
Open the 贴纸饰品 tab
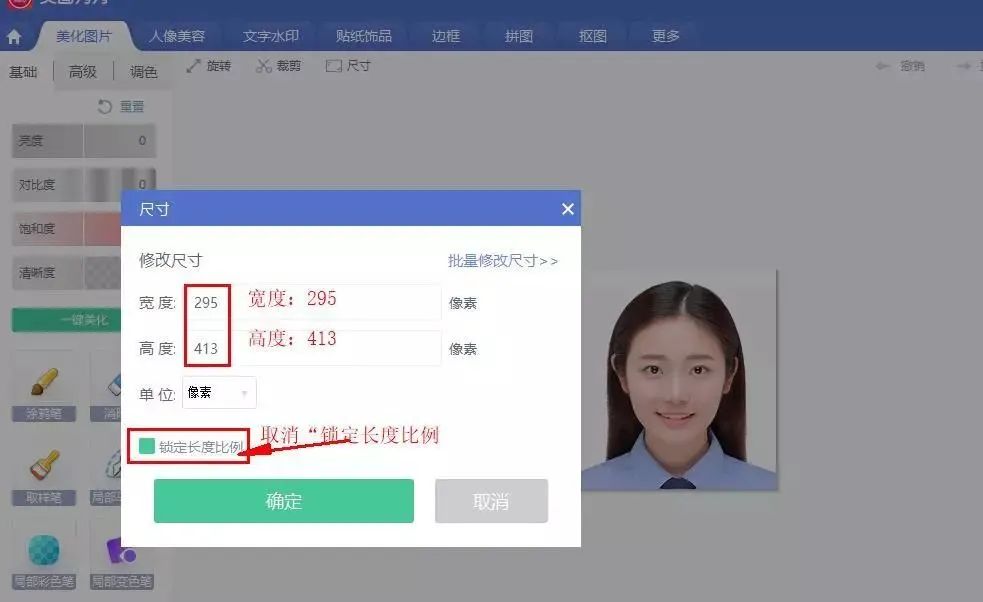364,36
